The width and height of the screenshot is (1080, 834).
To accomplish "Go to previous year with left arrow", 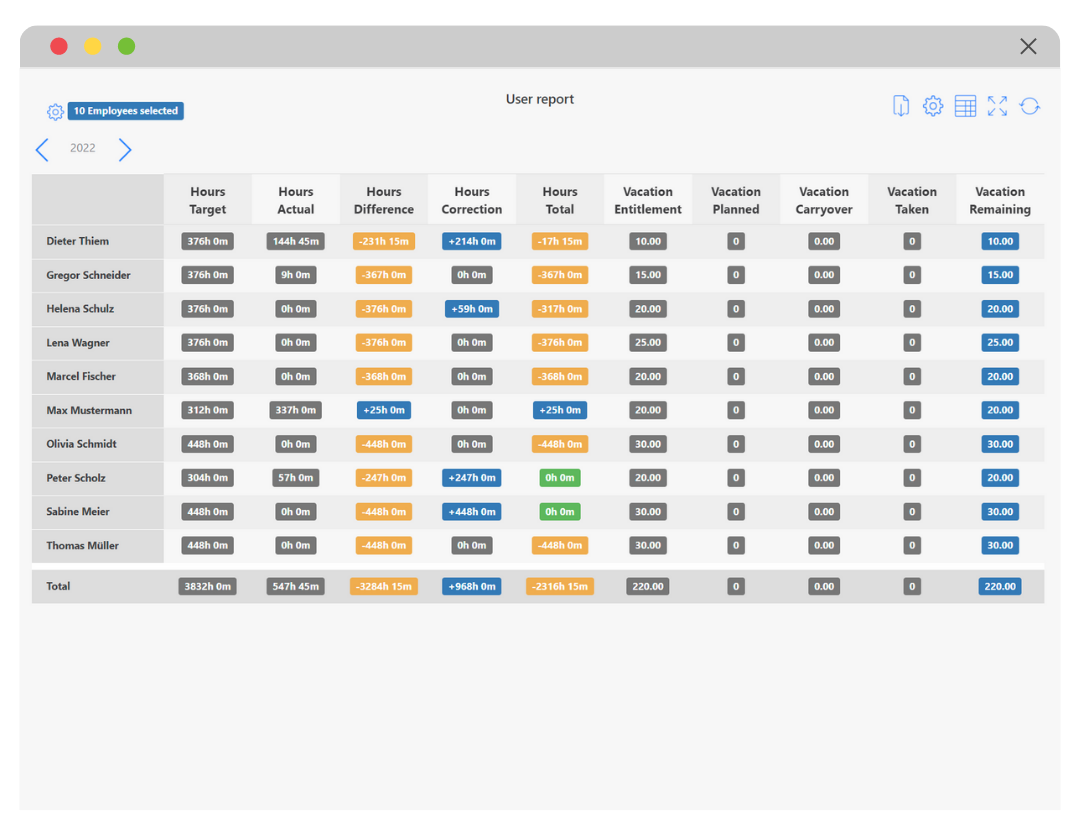I will coord(42,150).
